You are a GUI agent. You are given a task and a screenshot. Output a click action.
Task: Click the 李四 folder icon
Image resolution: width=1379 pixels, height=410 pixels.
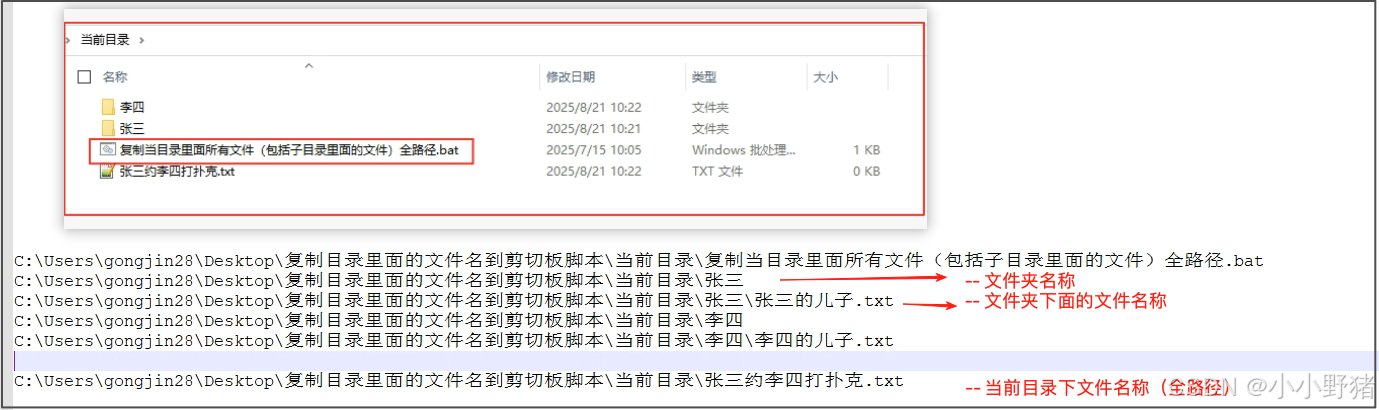(x=108, y=107)
